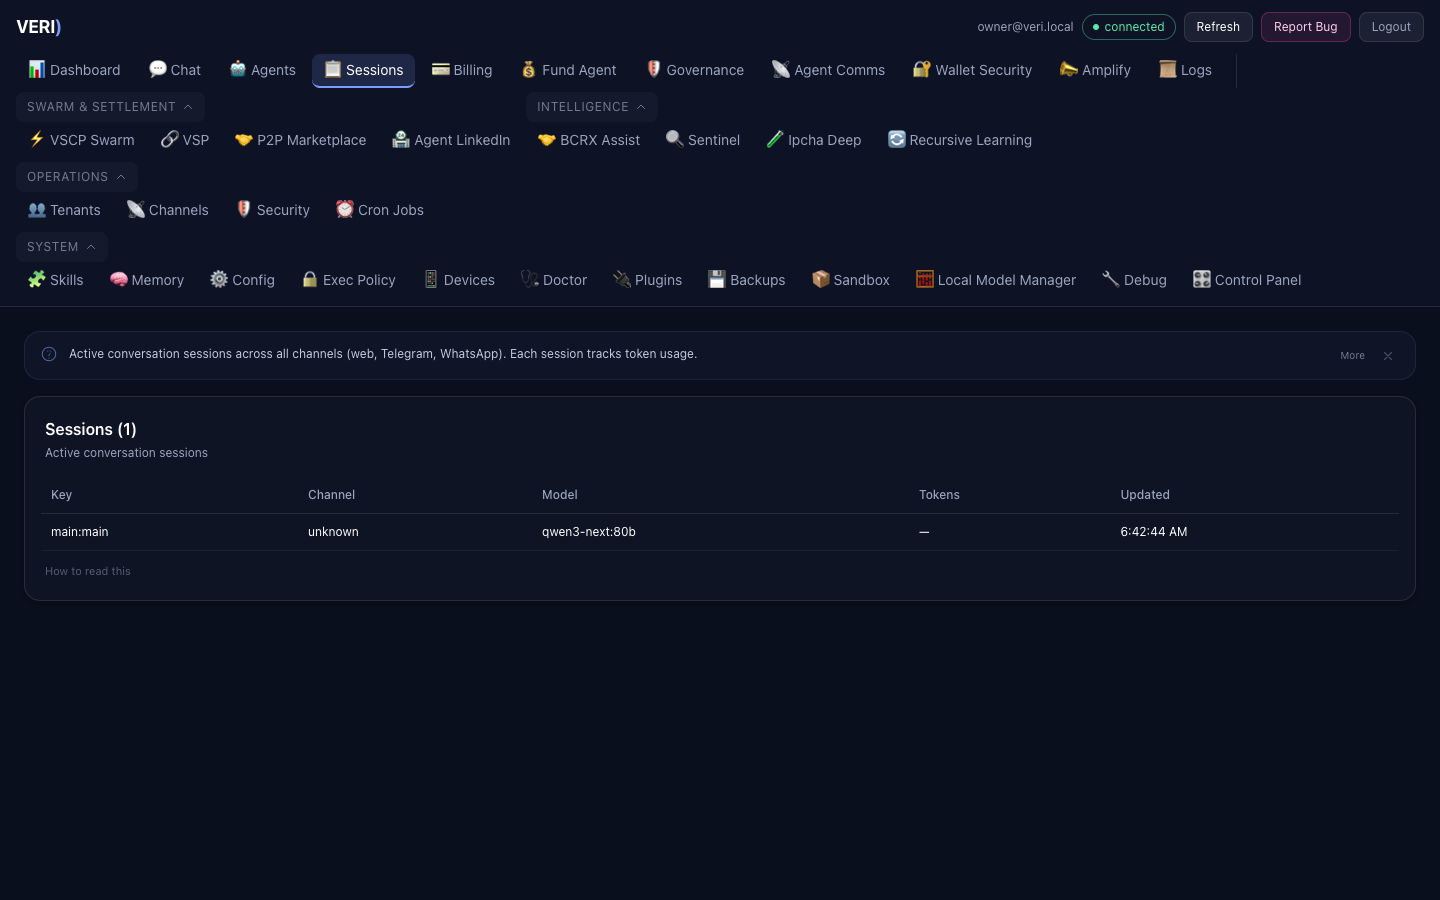Open the Chat speech bubble icon
This screenshot has height=900, width=1440.
point(157,69)
